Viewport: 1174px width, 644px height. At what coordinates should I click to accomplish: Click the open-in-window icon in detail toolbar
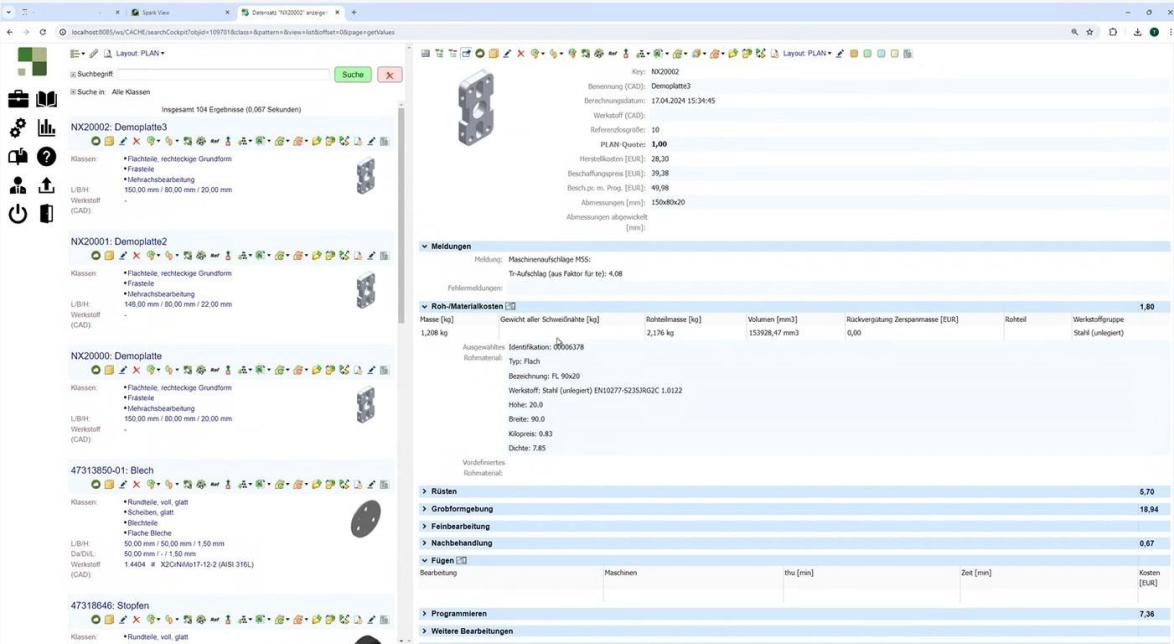click(x=466, y=53)
